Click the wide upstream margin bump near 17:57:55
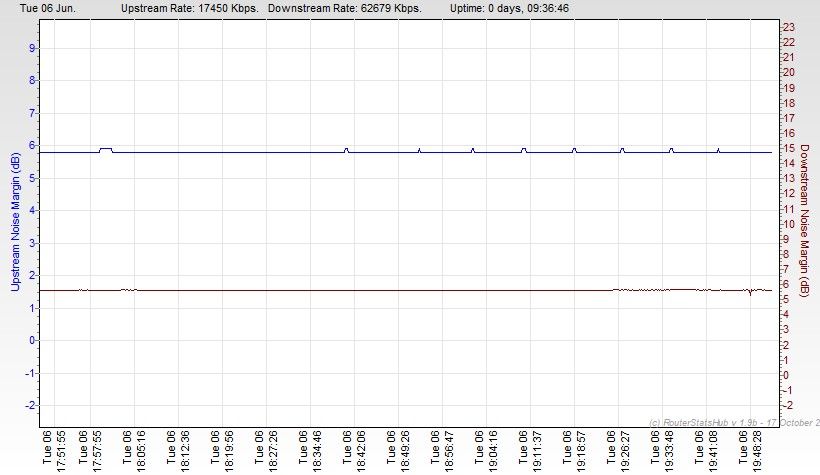820x475 pixels. coord(106,150)
